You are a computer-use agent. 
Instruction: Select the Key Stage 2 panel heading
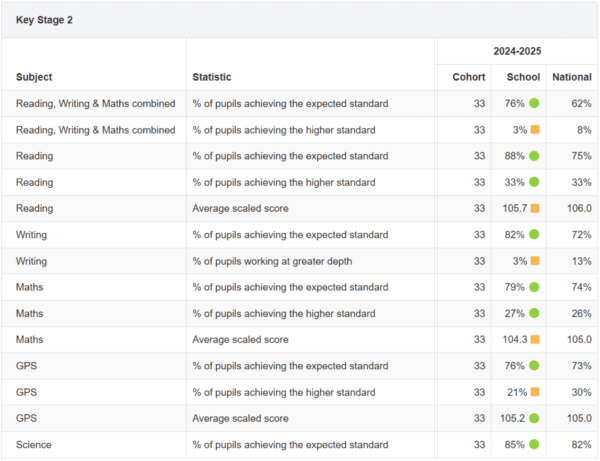point(44,20)
